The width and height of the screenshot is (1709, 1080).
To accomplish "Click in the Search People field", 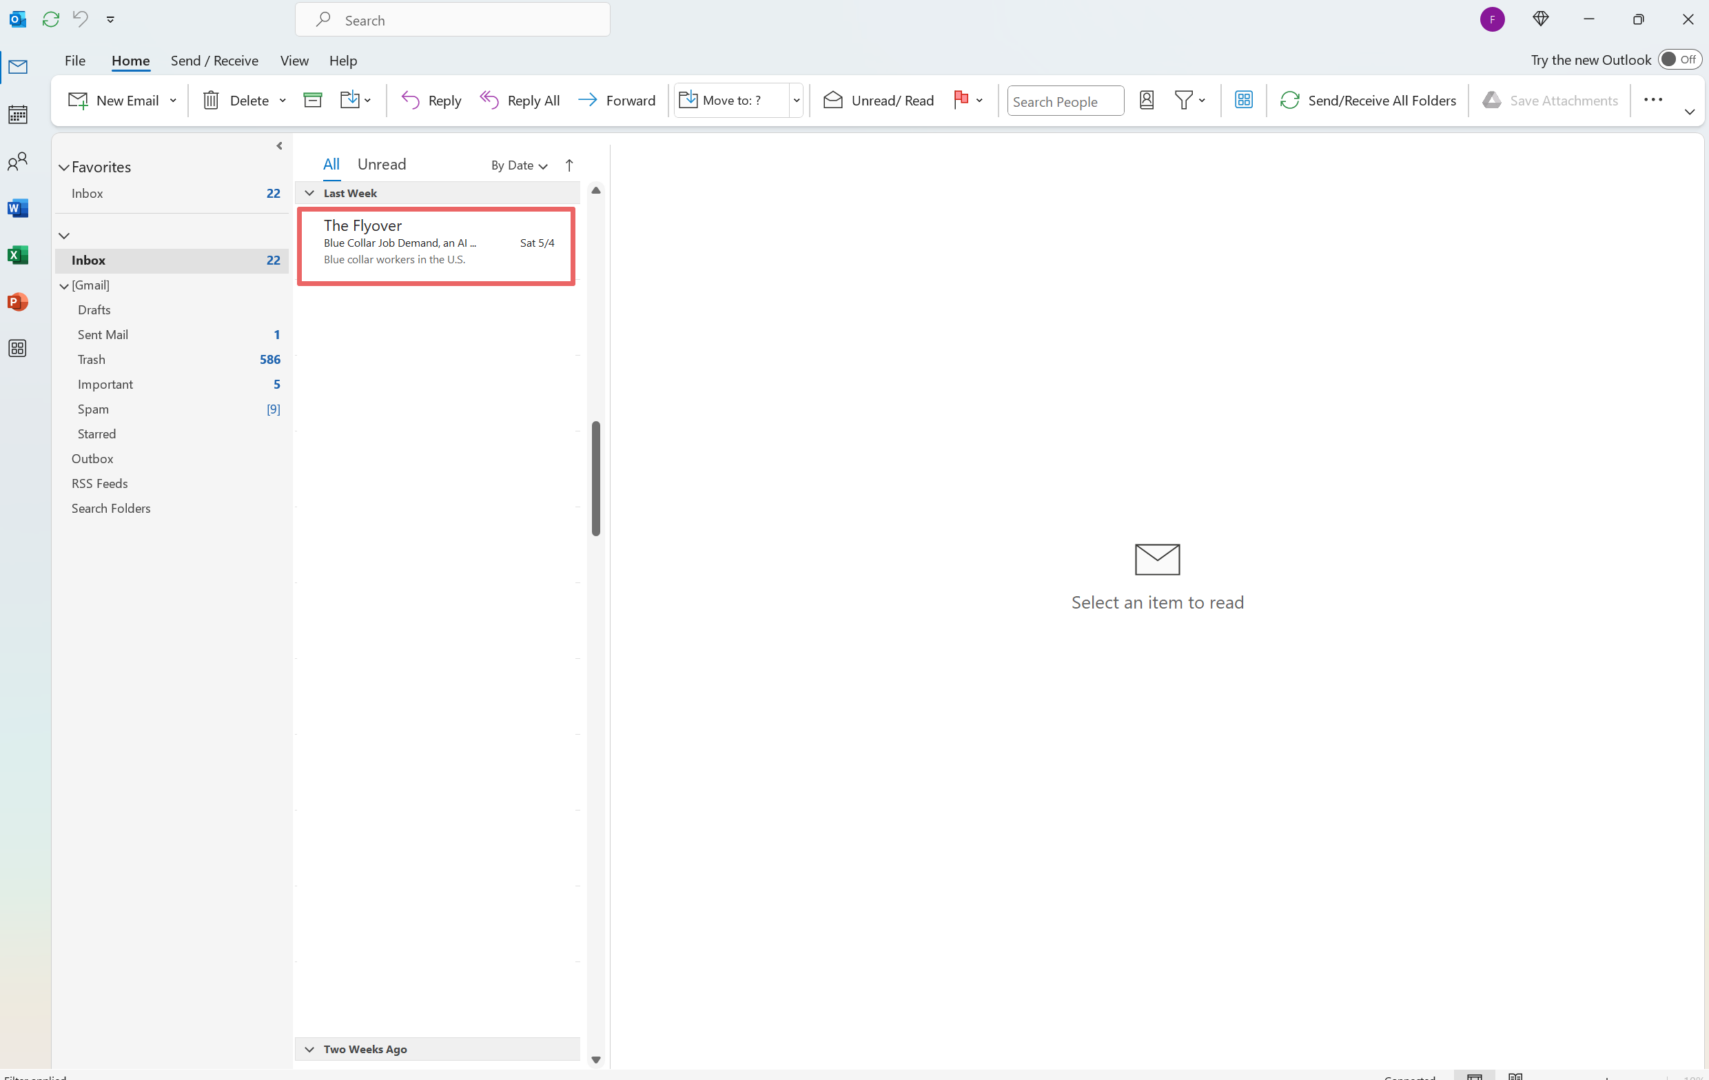I will point(1065,101).
